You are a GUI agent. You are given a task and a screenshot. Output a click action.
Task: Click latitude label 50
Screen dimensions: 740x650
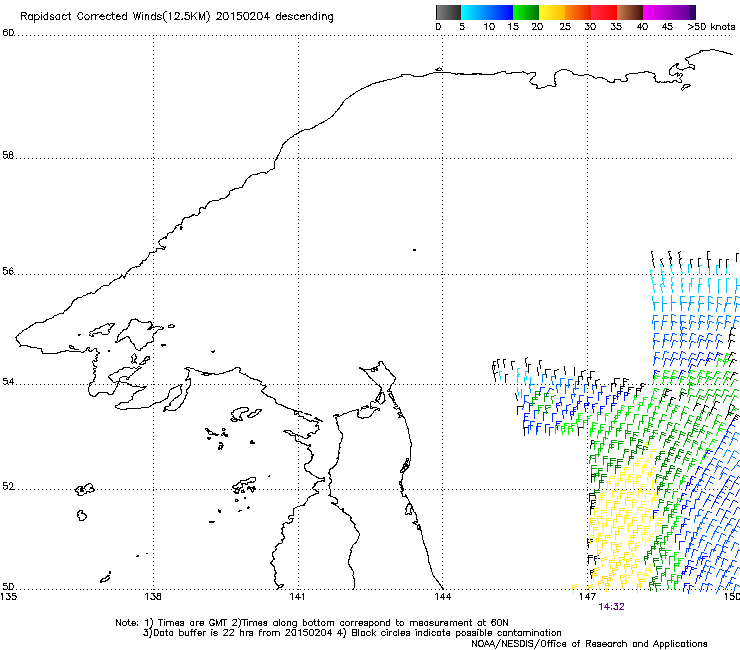pyautogui.click(x=8, y=586)
